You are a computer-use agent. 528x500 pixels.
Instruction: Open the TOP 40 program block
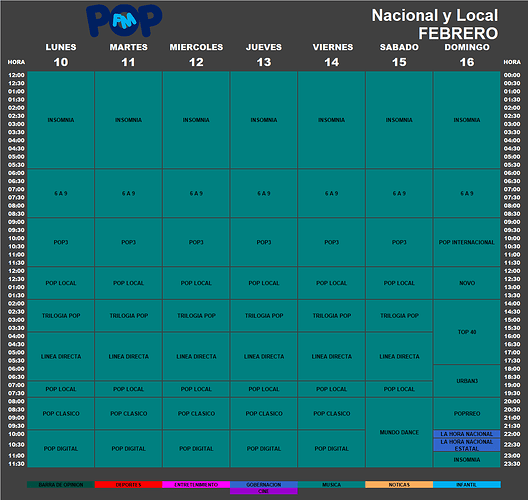[x=467, y=332]
